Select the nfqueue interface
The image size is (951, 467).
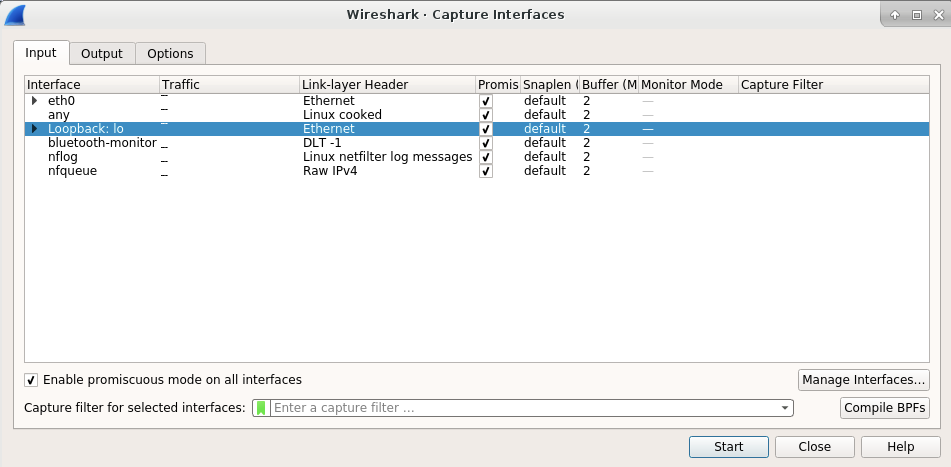coord(73,170)
